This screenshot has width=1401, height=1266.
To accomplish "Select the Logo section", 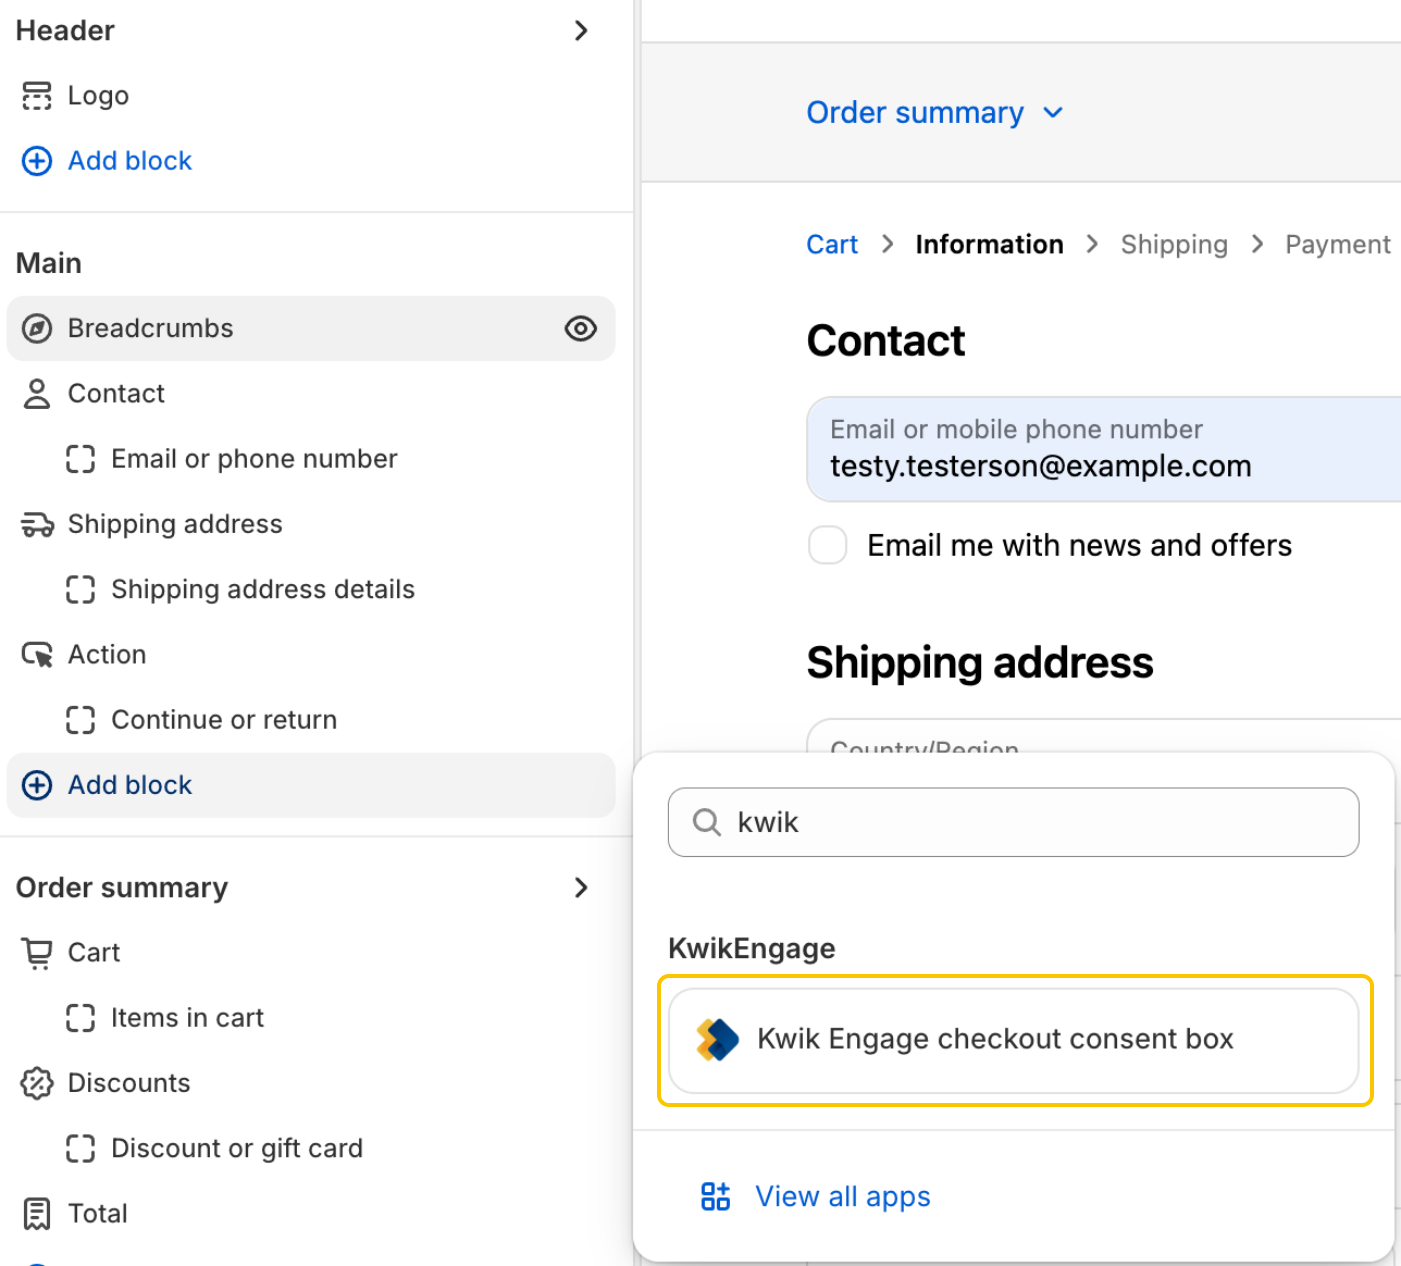I will point(311,96).
